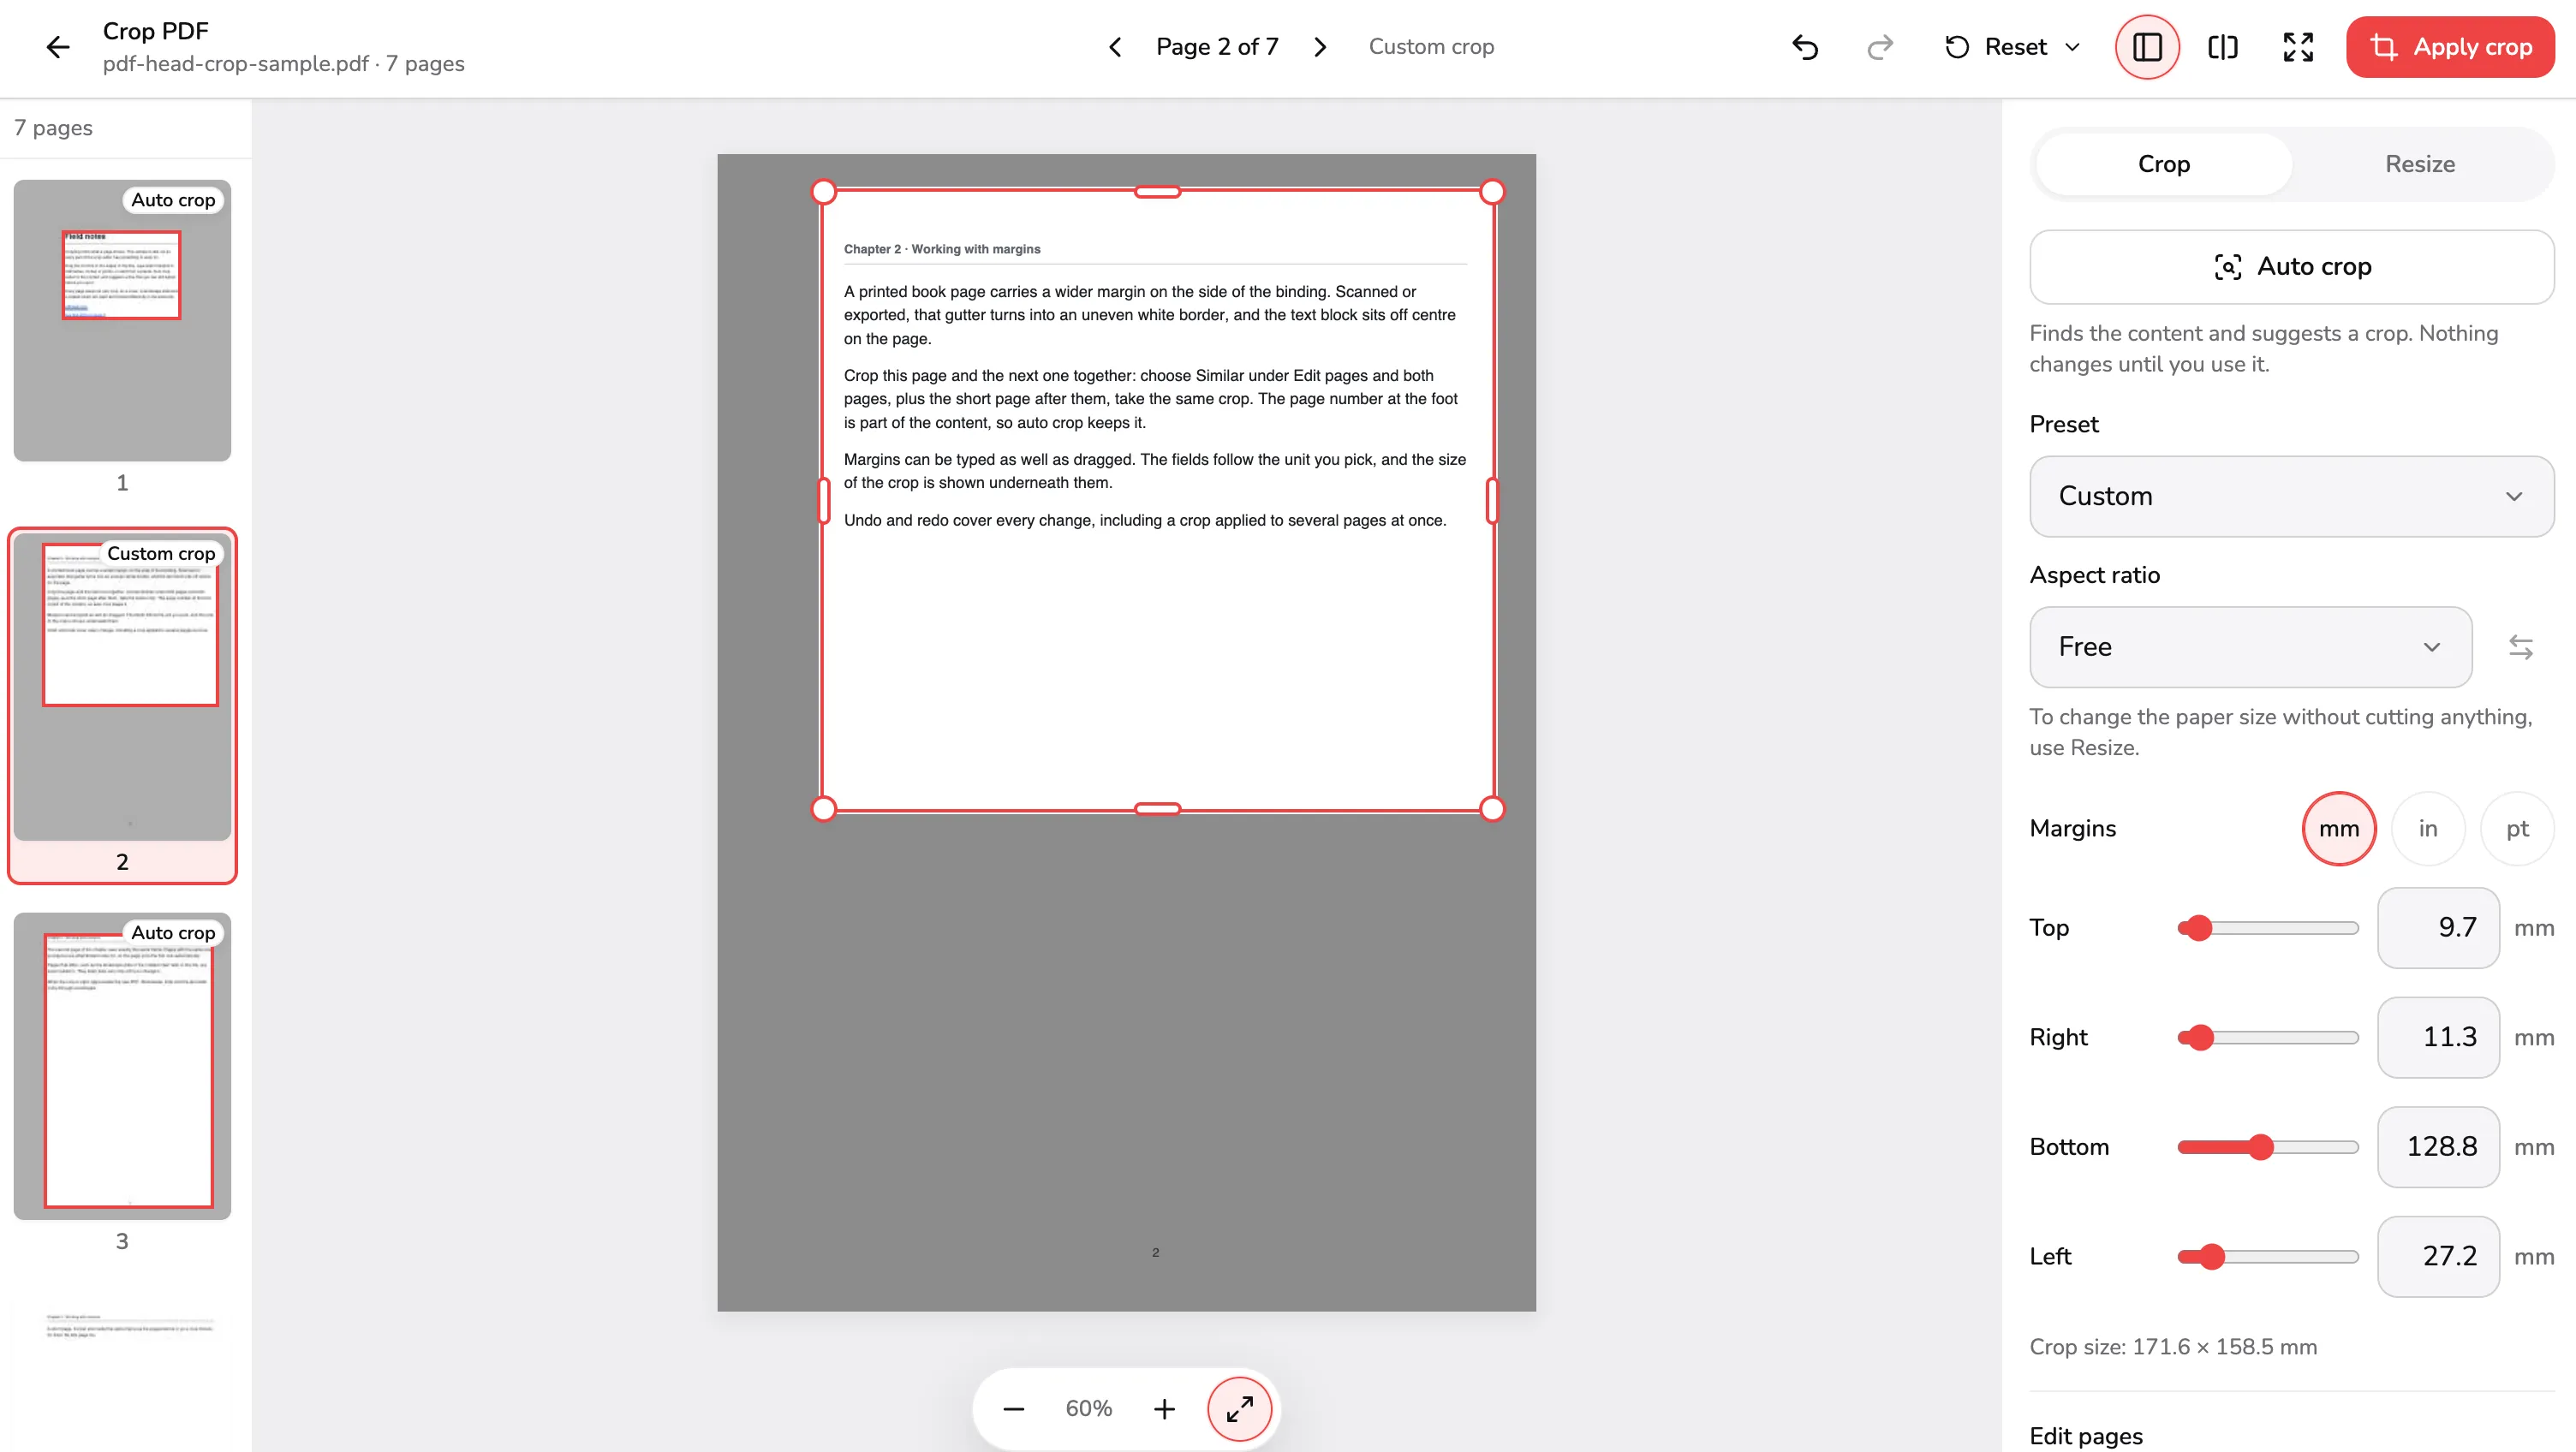Select page 3 thumbnail
Image resolution: width=2576 pixels, height=1452 pixels.
[122, 1066]
